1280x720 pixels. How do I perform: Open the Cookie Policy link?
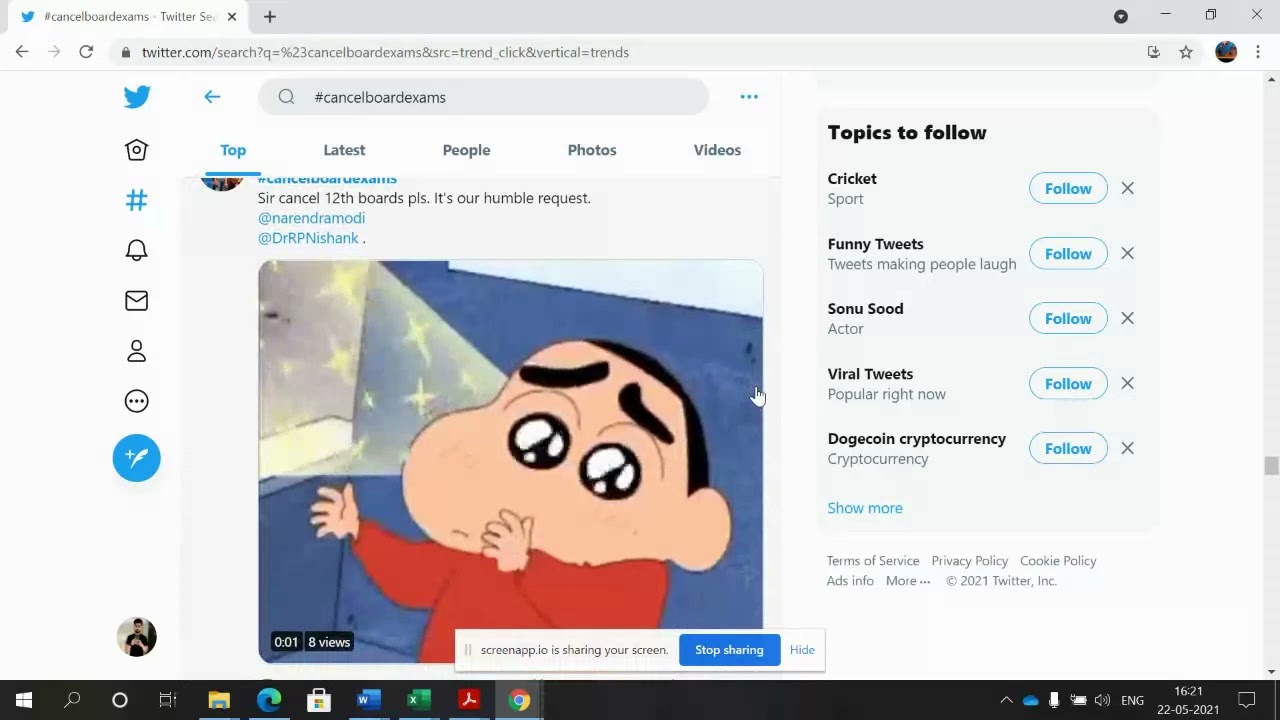tap(1058, 561)
